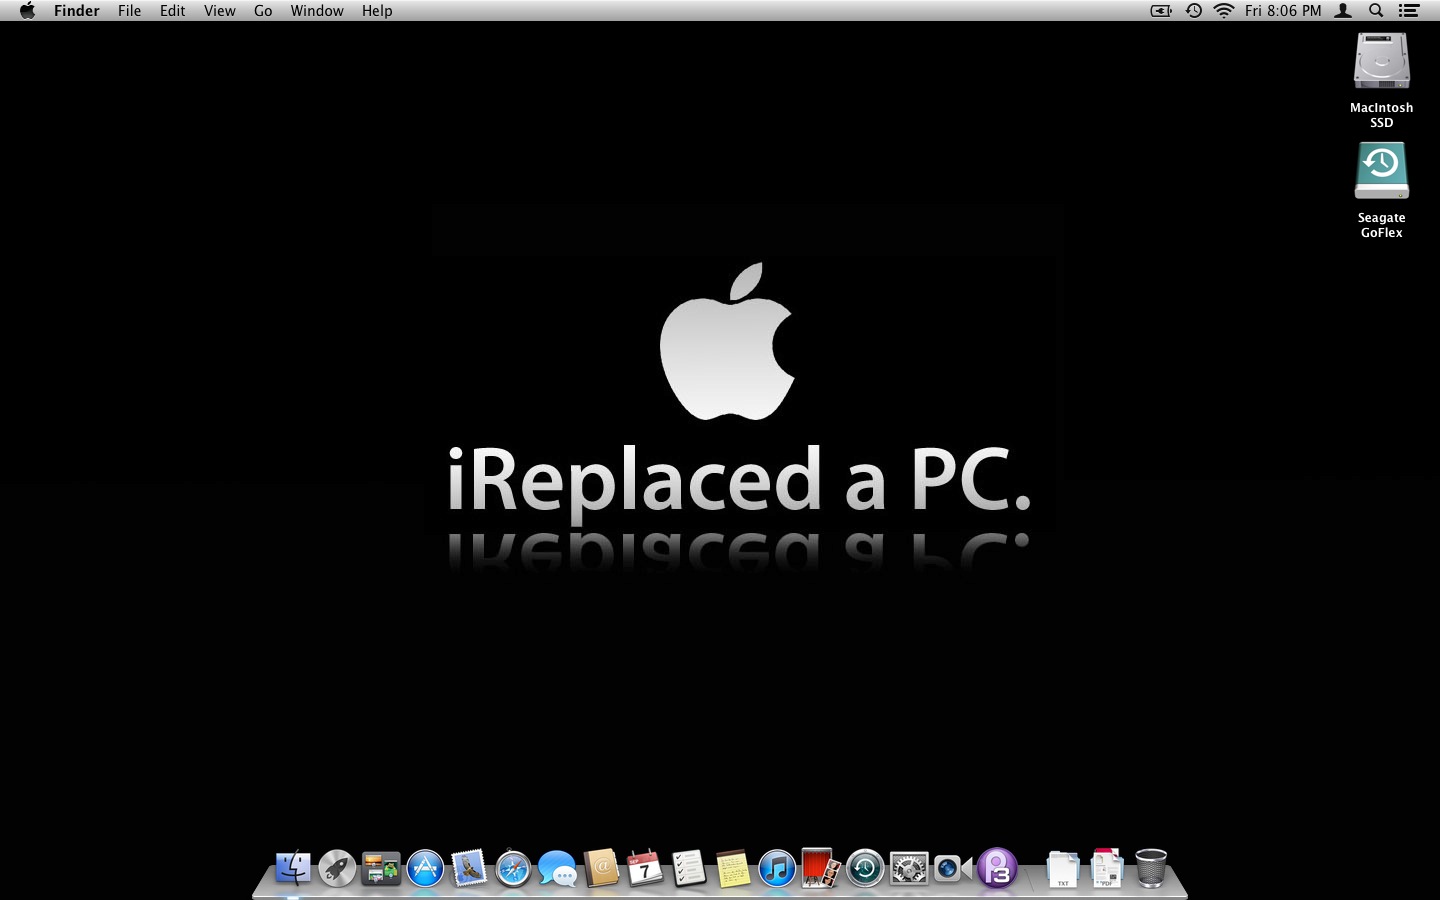The image size is (1440, 900).
Task: Open the PDF documents stack
Action: click(x=1107, y=868)
